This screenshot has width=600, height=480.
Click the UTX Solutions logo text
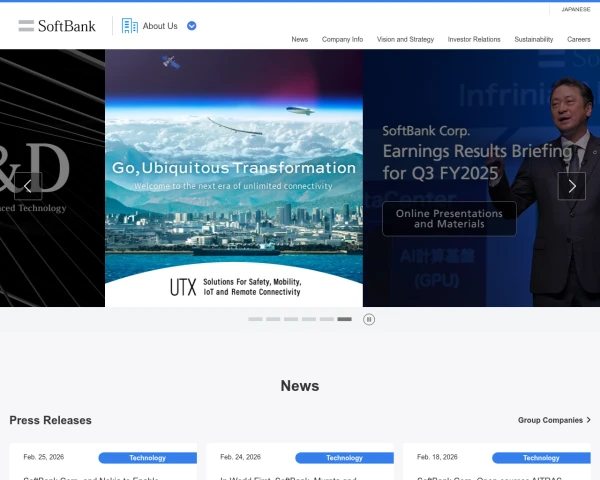[x=236, y=287]
